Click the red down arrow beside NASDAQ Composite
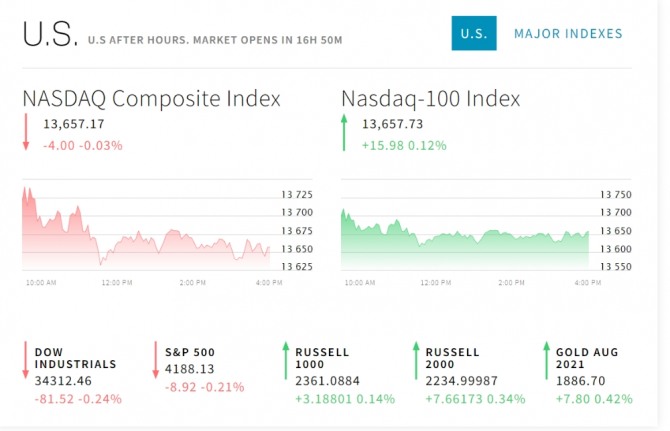 point(26,132)
